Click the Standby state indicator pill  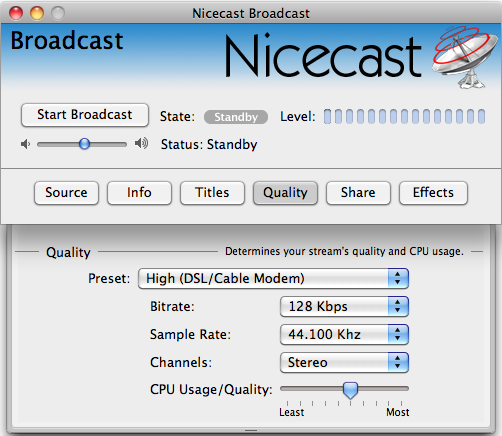coord(236,117)
